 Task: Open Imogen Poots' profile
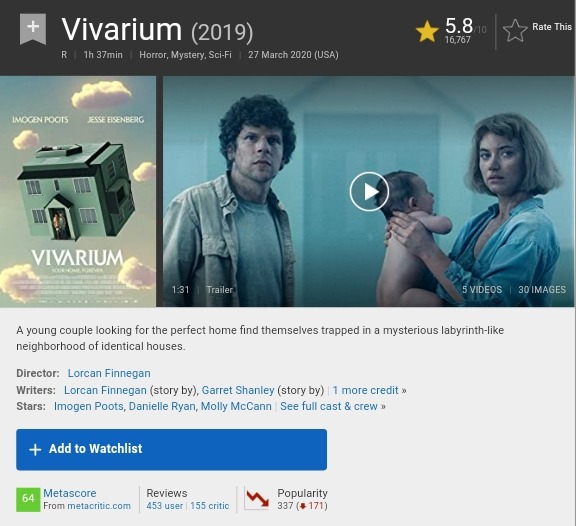pyautogui.click(x=89, y=406)
